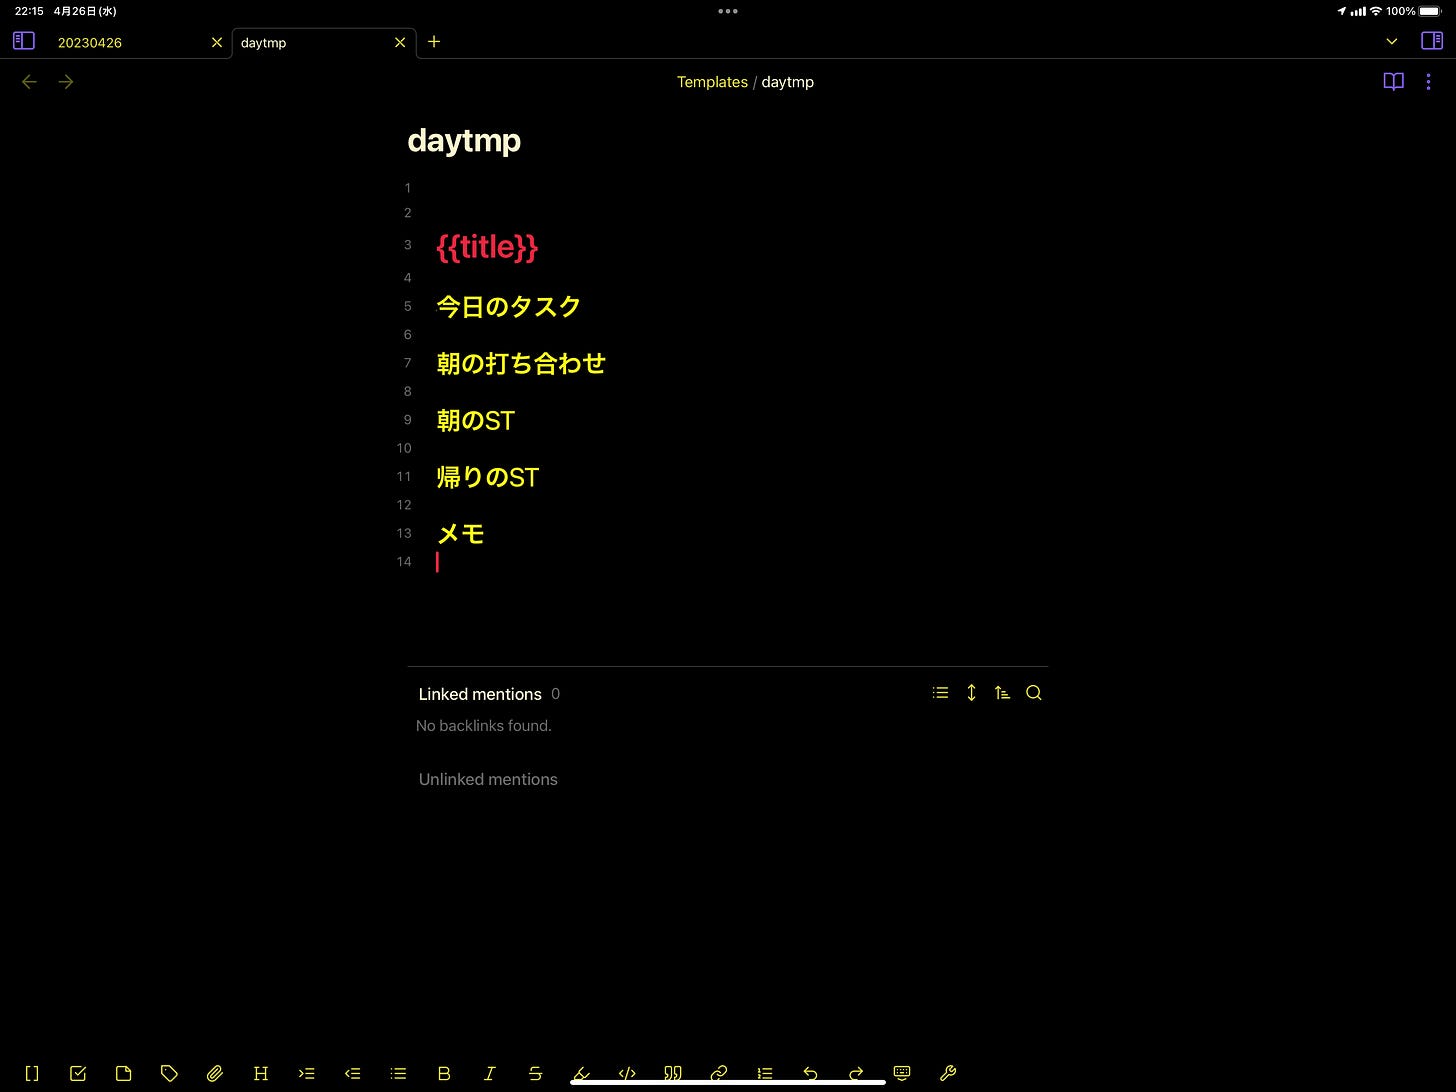Switch to the 20230426 tab
Viewport: 1456px width, 1092px height.
tap(90, 43)
